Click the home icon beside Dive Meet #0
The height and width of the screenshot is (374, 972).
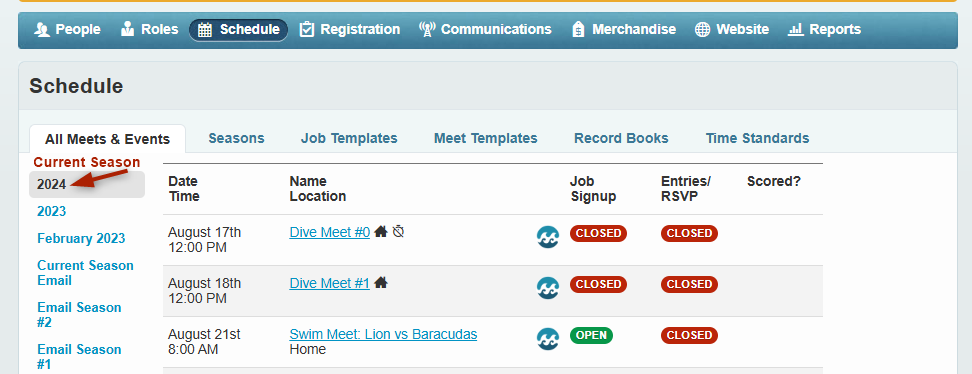pos(381,231)
